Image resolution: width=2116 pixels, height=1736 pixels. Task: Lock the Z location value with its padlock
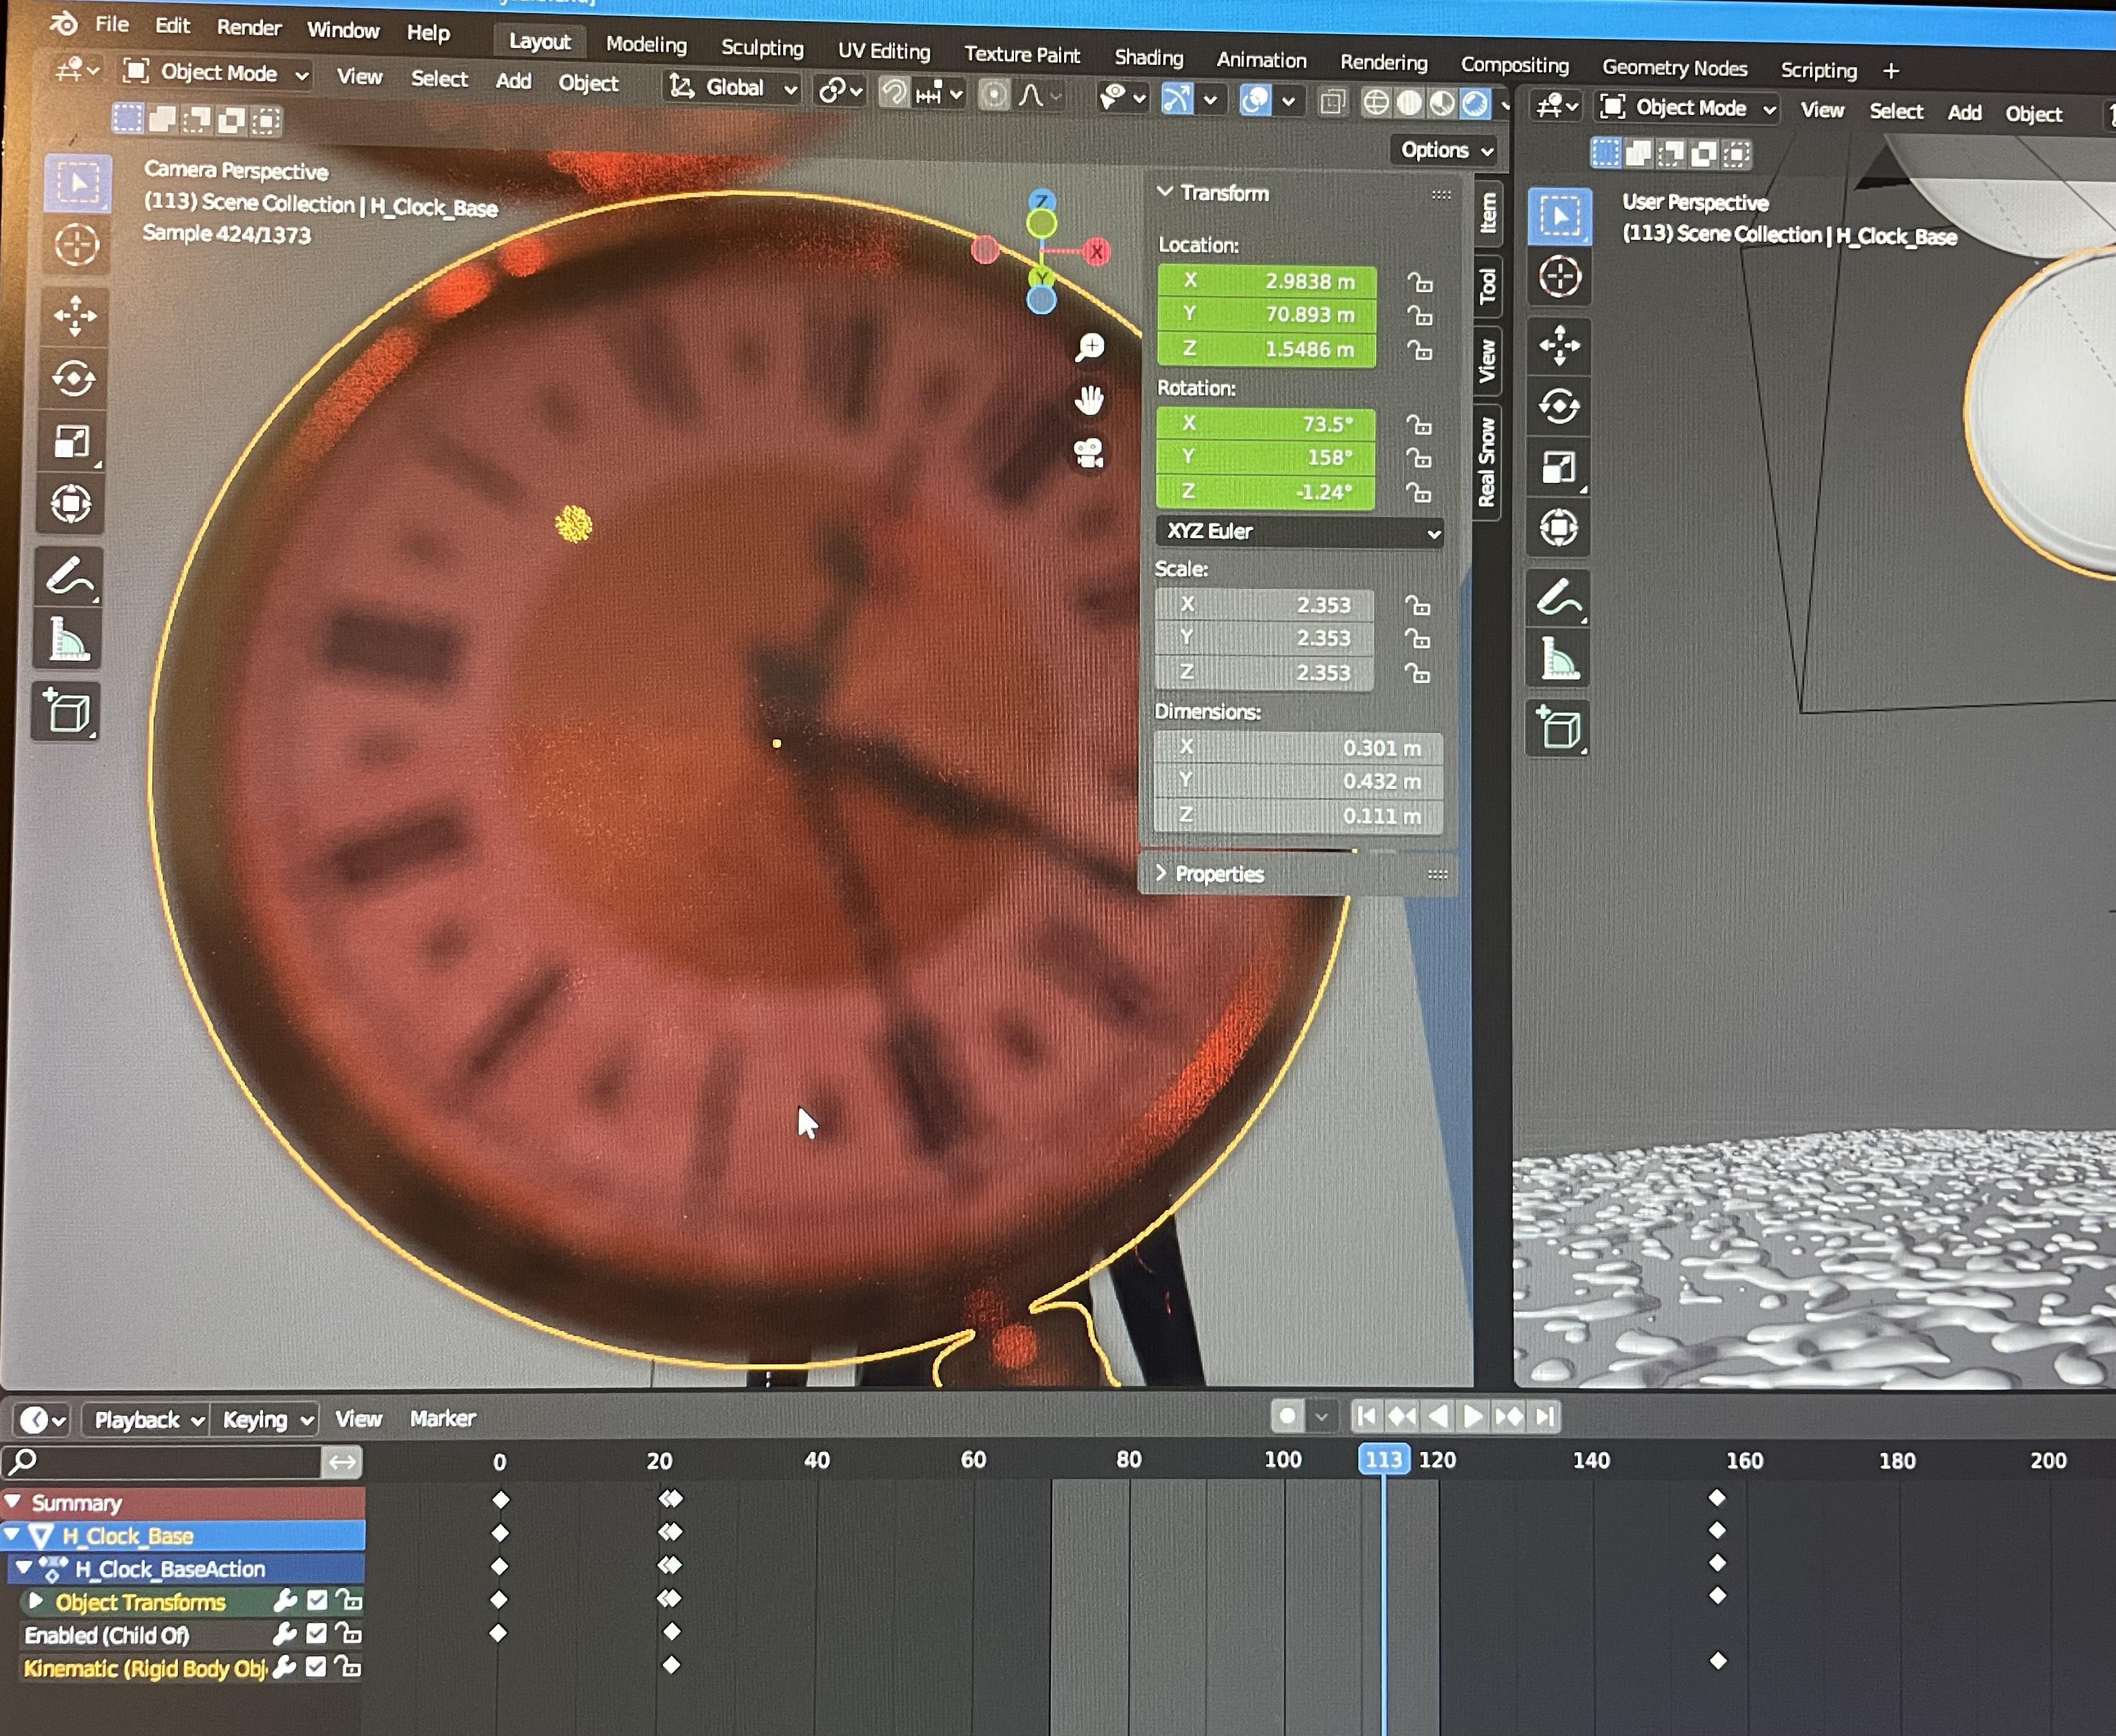(x=1422, y=352)
